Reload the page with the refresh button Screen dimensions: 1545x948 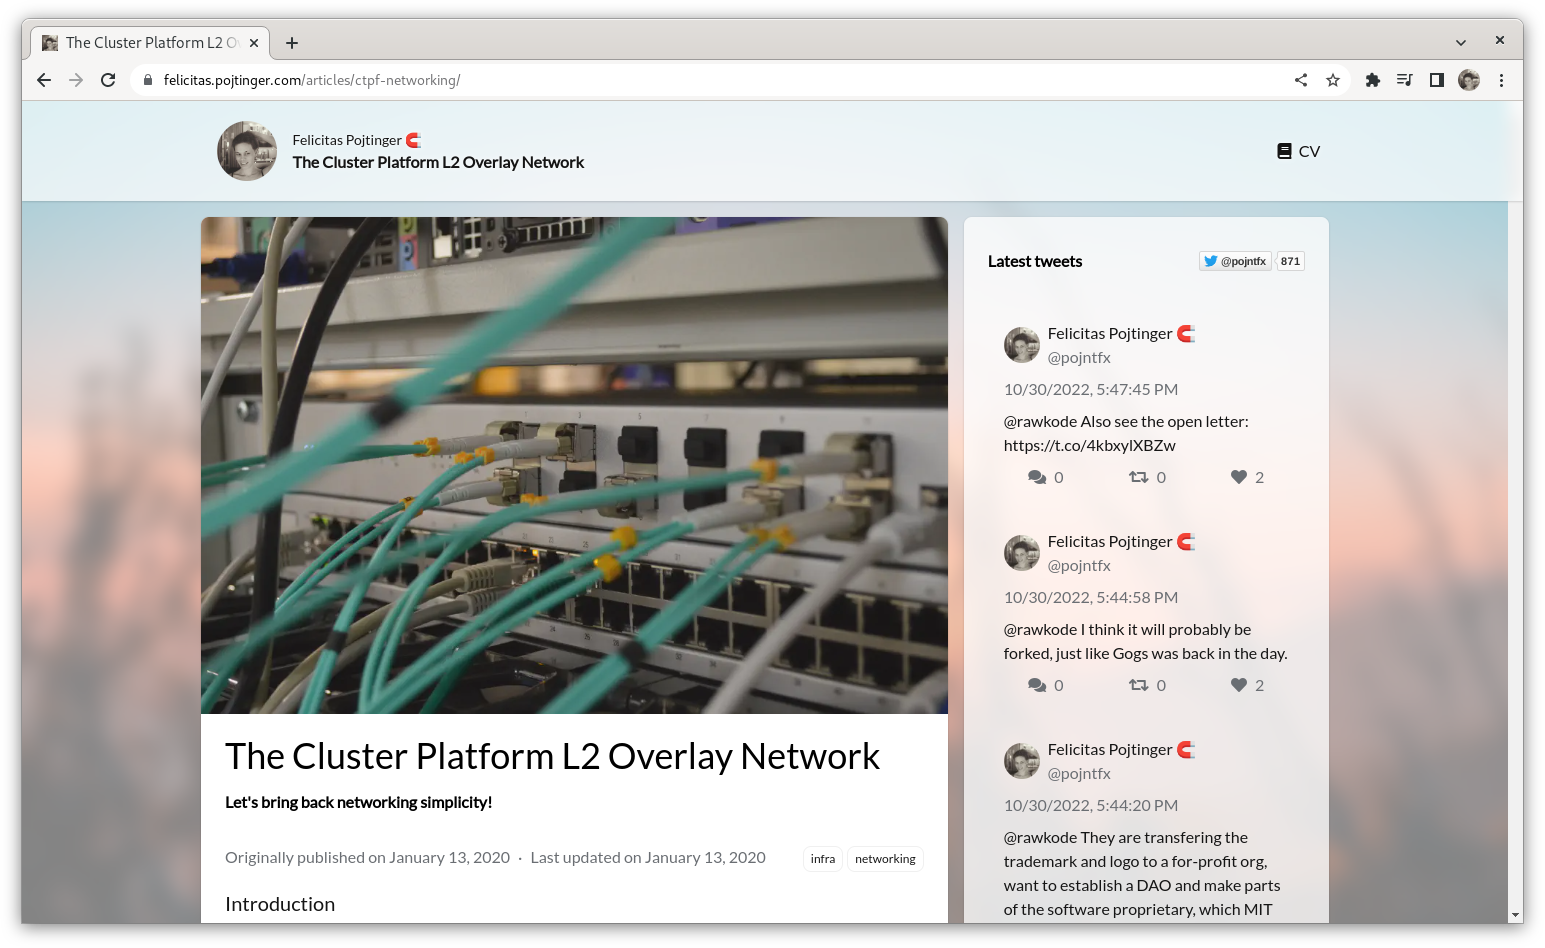[108, 80]
